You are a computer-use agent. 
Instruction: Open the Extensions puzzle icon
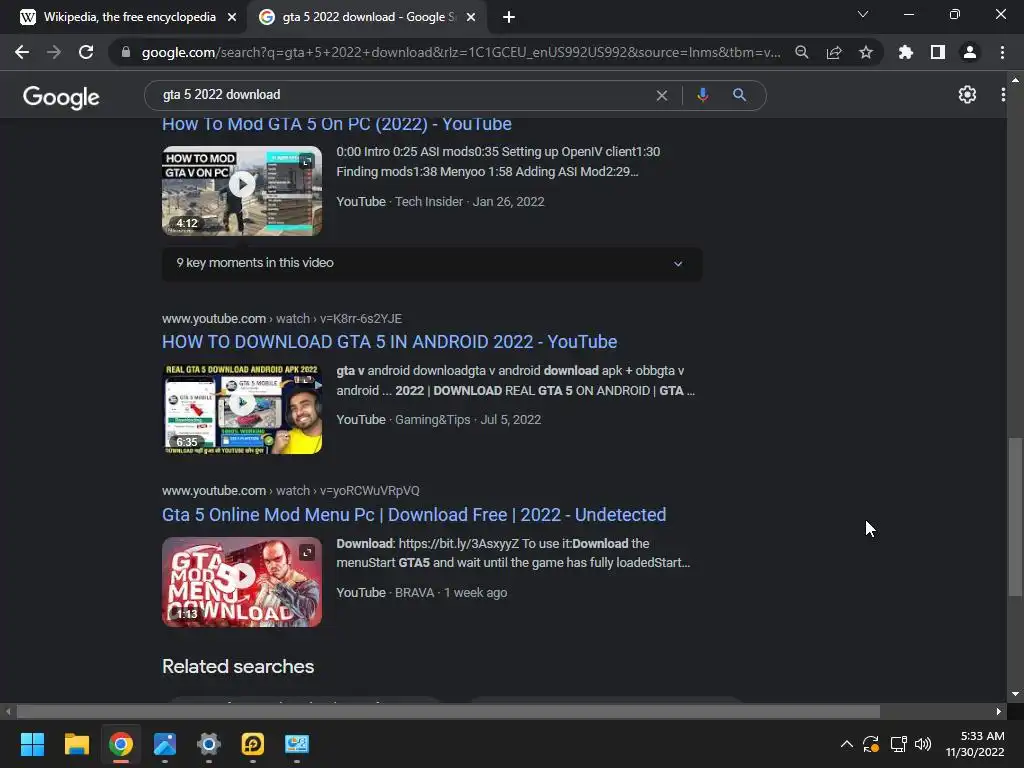pos(906,52)
